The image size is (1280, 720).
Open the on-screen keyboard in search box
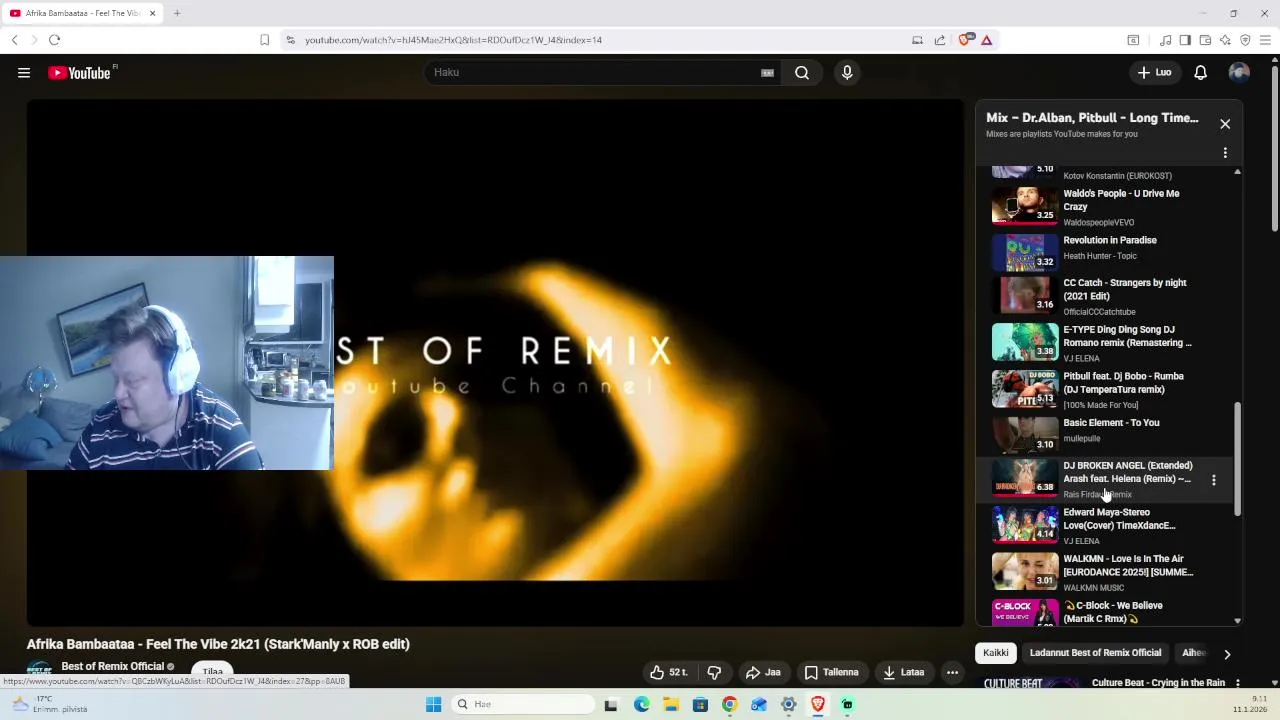[767, 73]
